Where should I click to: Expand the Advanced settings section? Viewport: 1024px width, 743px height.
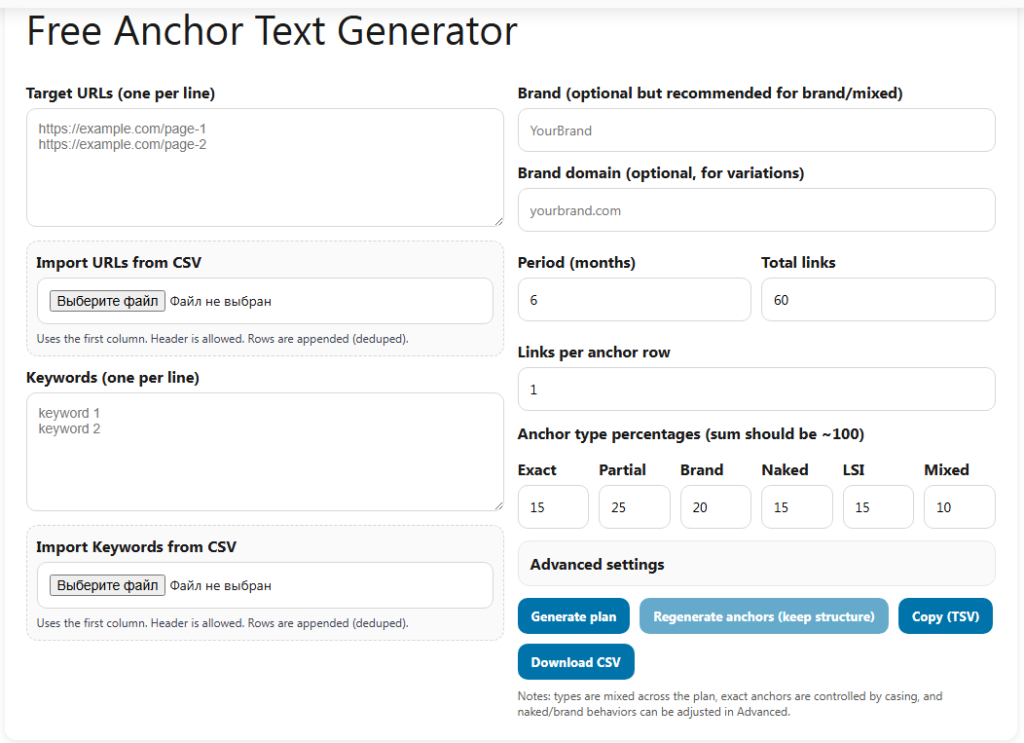pos(756,564)
